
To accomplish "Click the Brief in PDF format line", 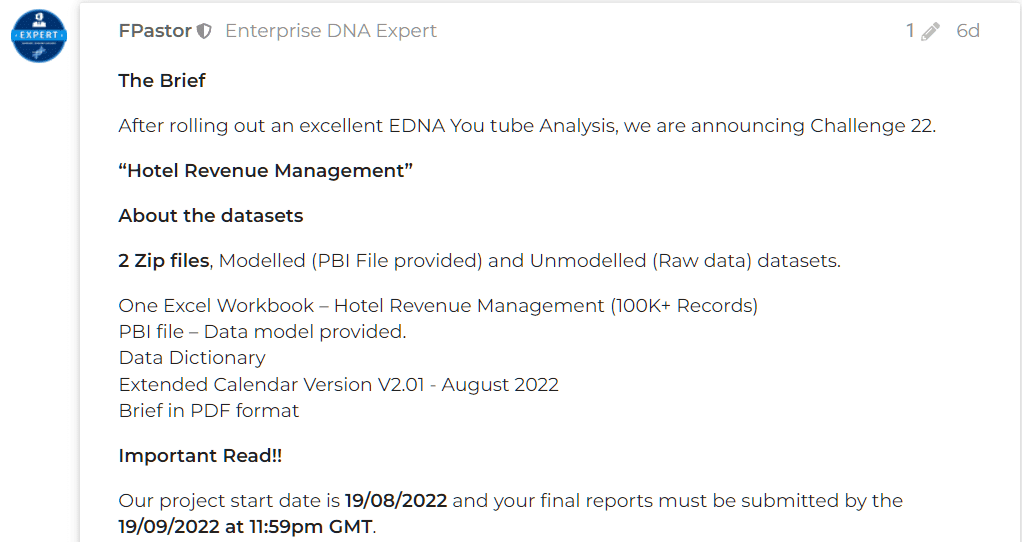I will (209, 410).
